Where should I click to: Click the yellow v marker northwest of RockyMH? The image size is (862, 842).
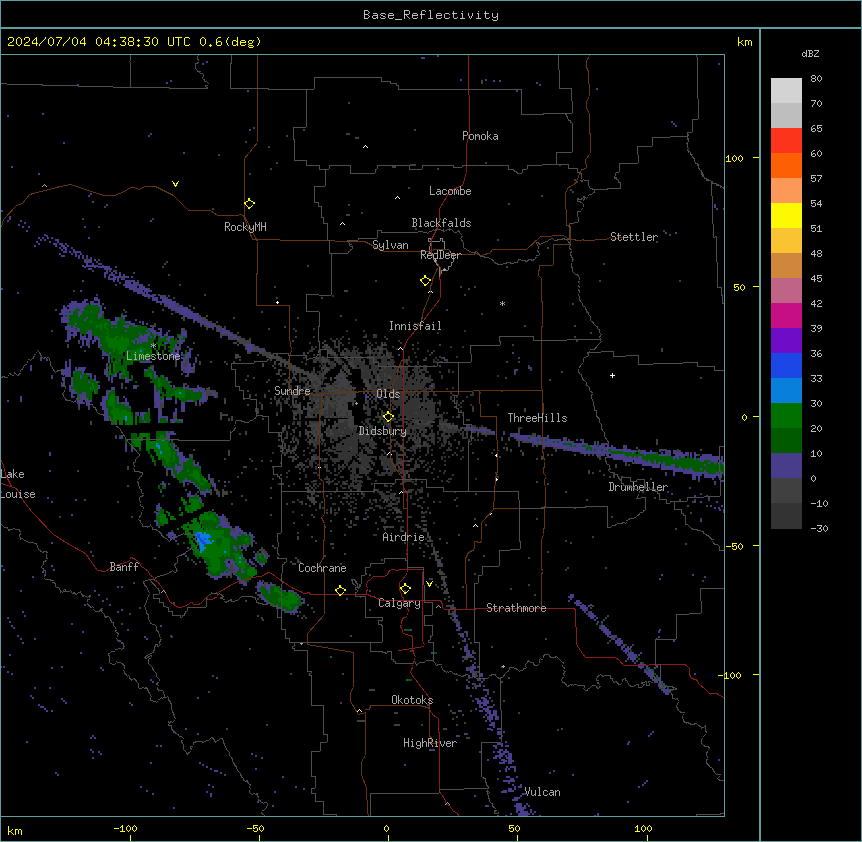(175, 184)
